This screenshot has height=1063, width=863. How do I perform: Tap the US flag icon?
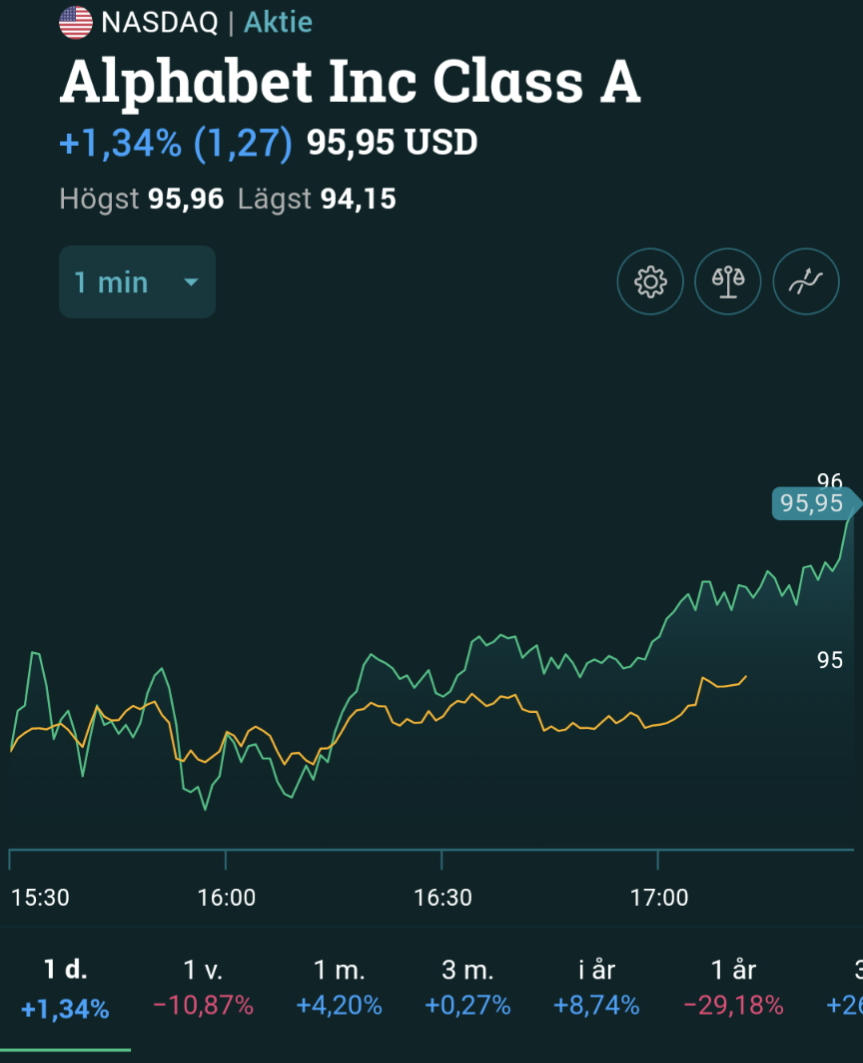pyautogui.click(x=76, y=22)
